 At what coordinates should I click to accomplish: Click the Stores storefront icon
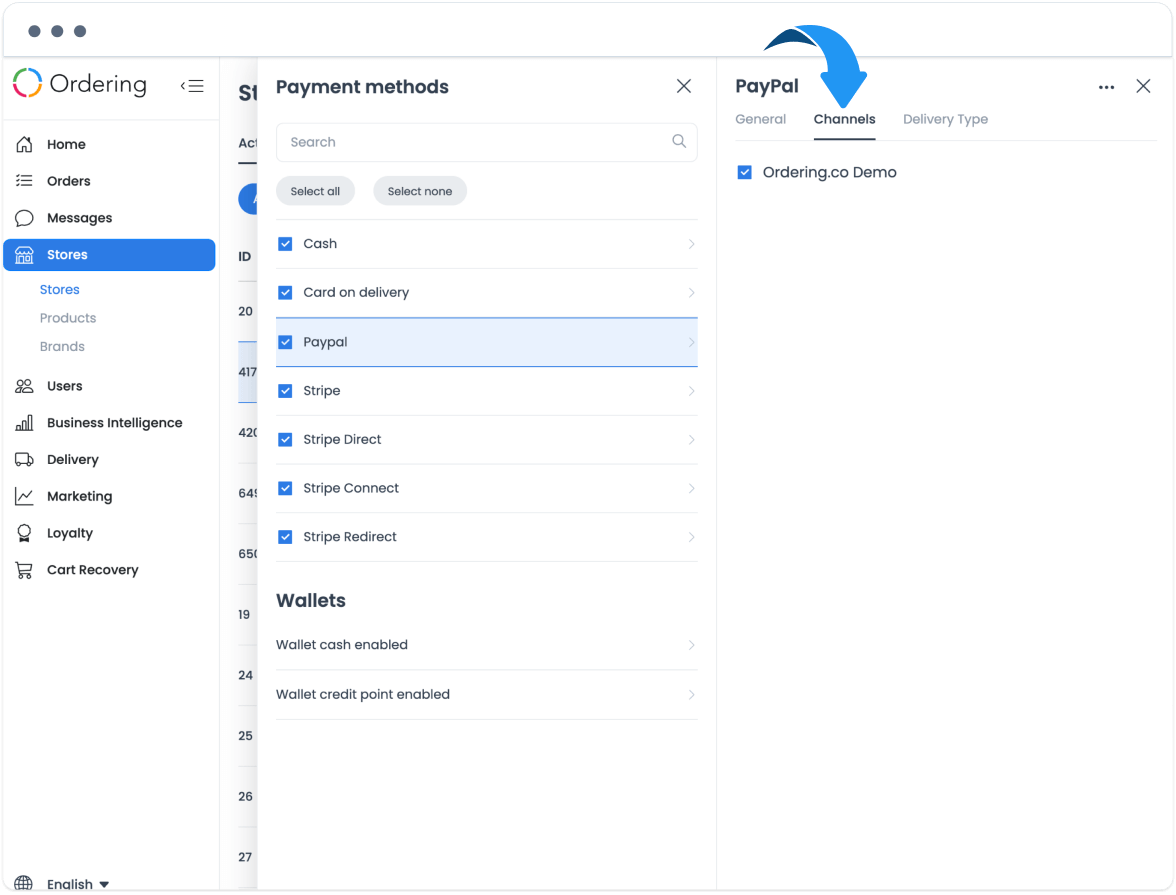click(x=24, y=255)
